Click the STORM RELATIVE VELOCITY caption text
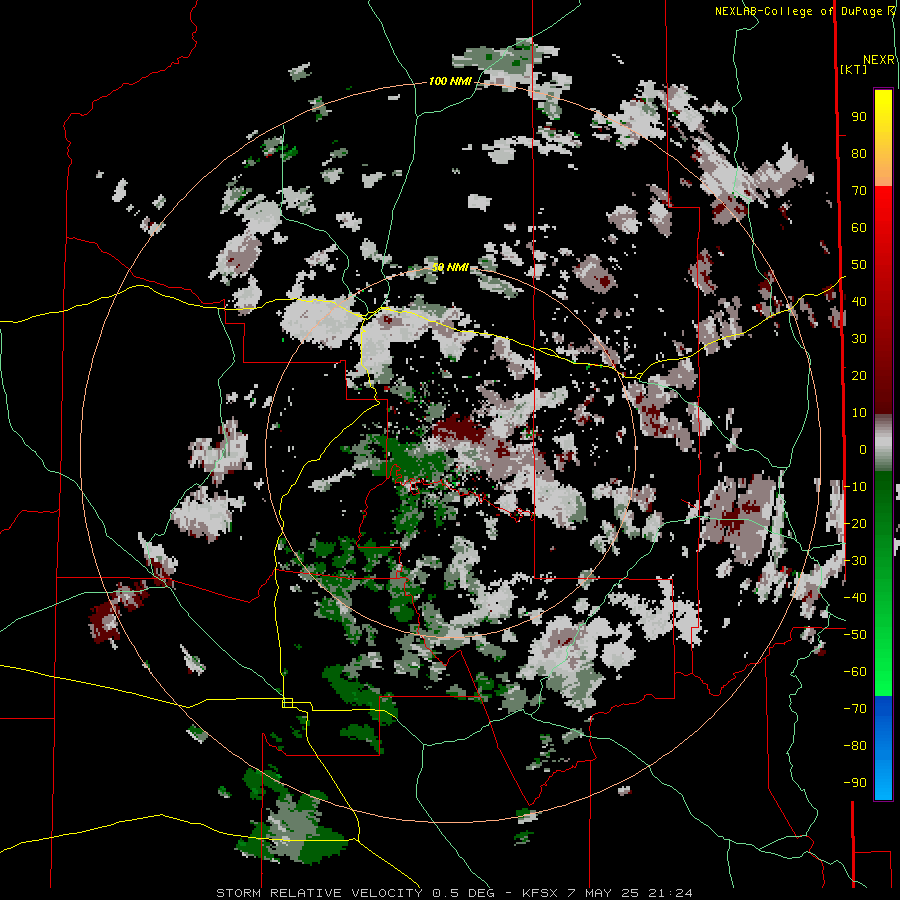 point(319,893)
